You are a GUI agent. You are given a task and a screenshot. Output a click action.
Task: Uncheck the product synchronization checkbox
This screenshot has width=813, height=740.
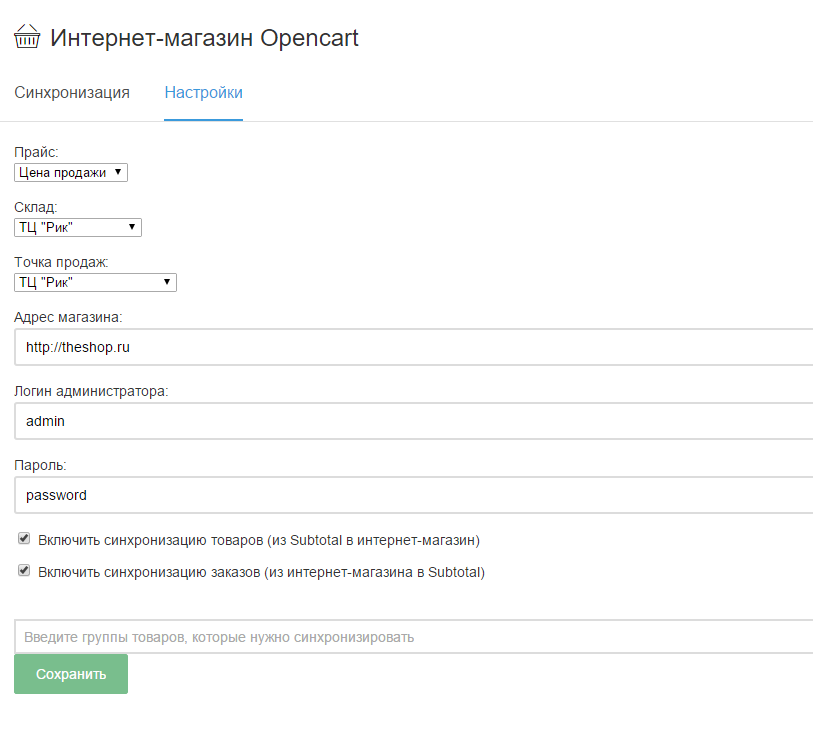[x=24, y=538]
